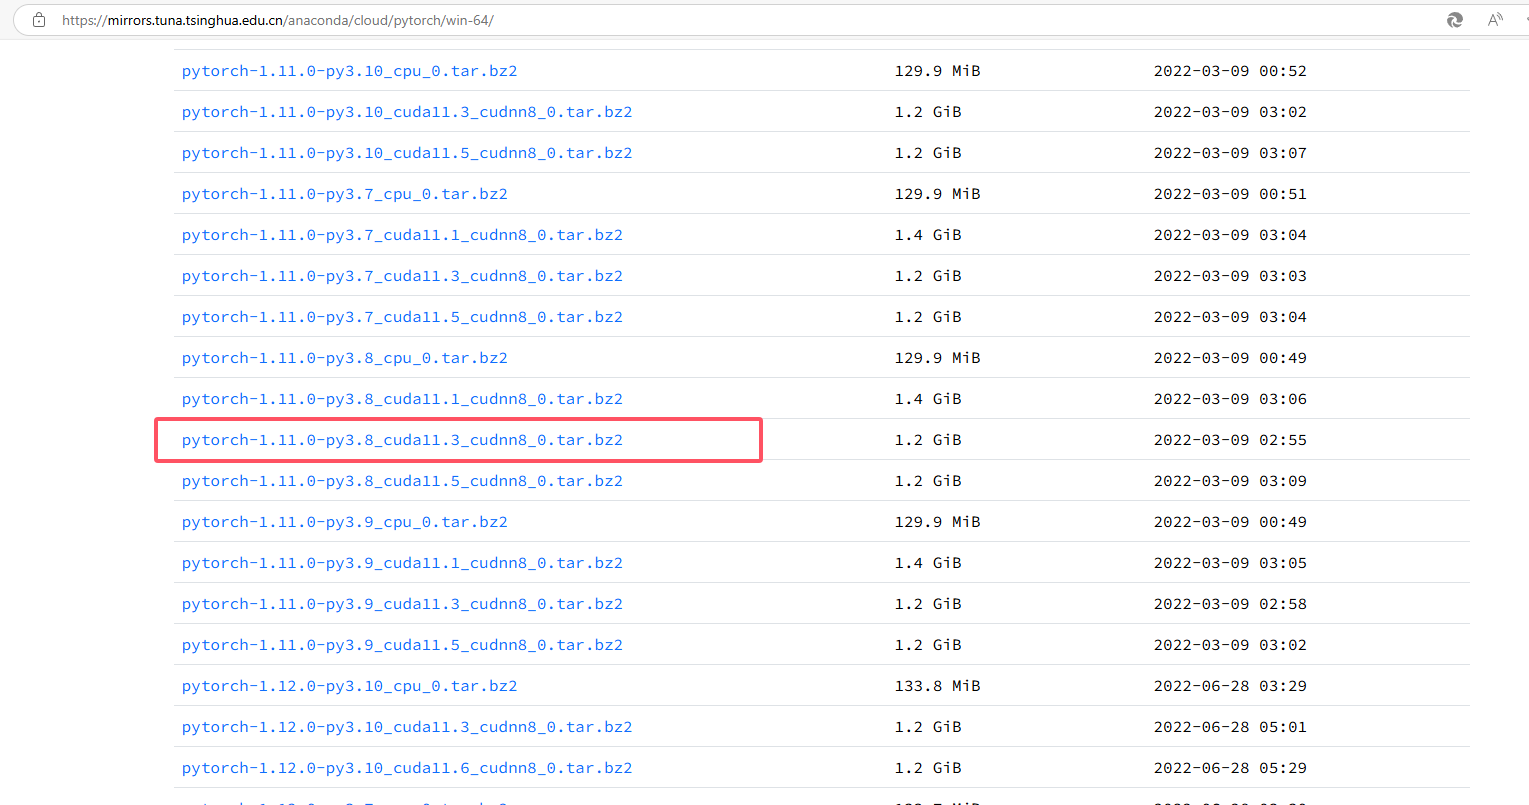
Task: Download pytorch-1.11.0-py3.7_cuda11.1_cudnn8_0.tar.bz2
Action: [402, 235]
